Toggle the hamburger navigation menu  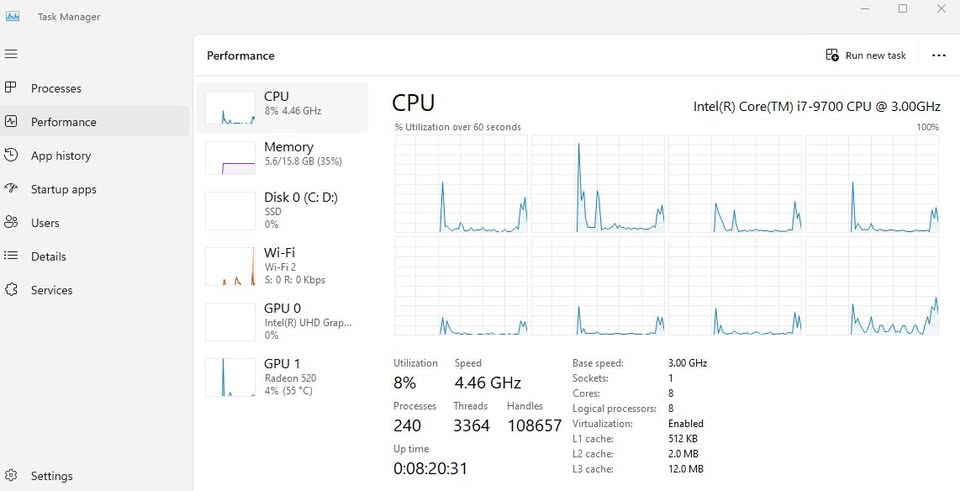point(10,54)
